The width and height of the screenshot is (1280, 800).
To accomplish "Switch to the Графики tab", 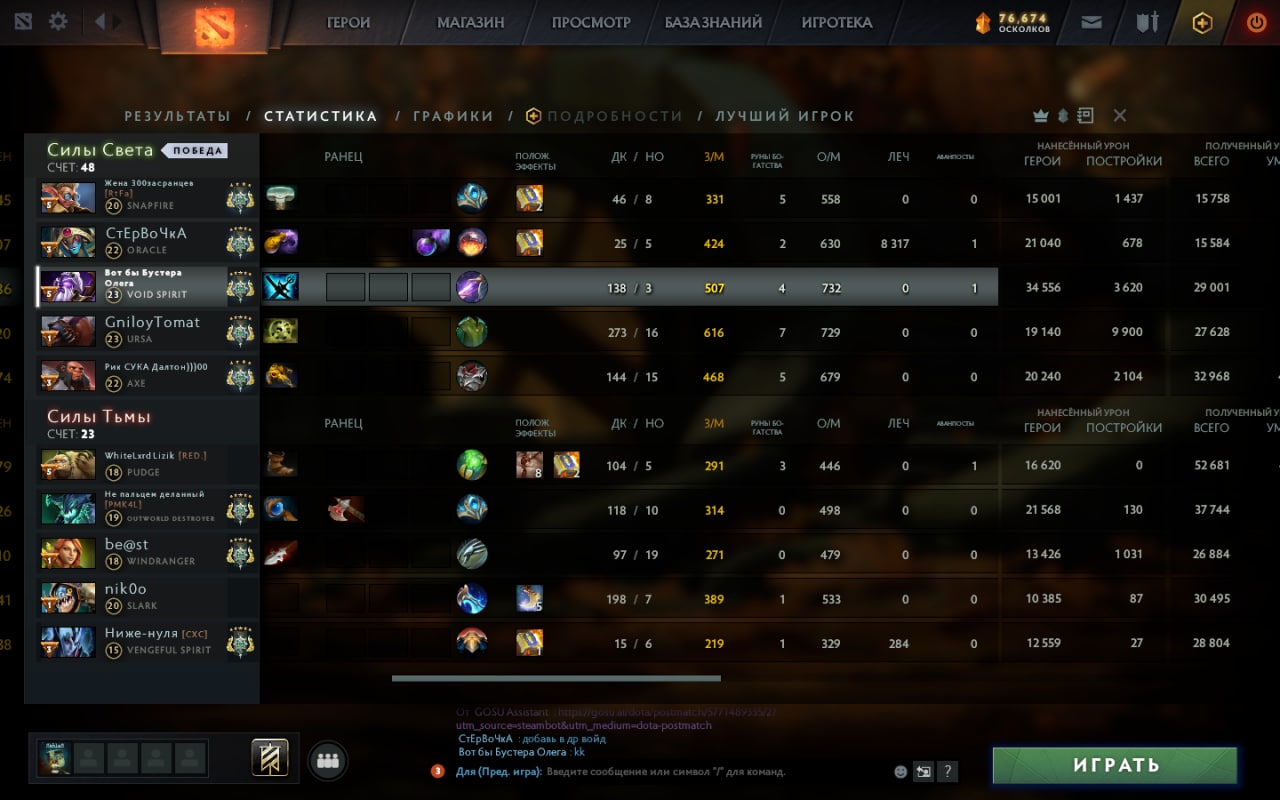I will (x=453, y=116).
